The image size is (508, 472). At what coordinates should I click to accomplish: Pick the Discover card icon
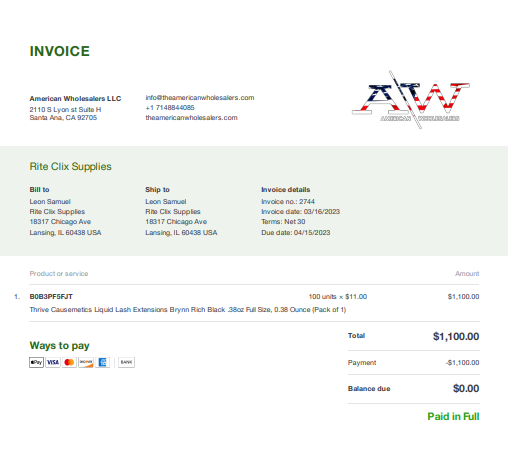coord(86,362)
